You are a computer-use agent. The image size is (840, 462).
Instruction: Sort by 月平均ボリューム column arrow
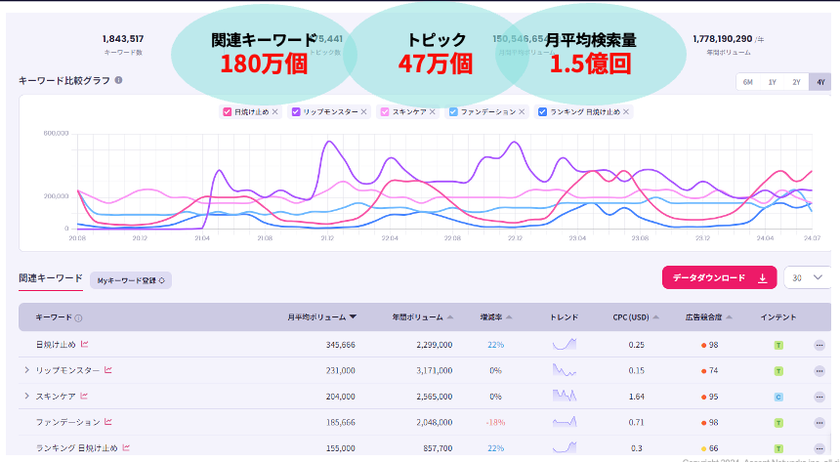coord(353,317)
